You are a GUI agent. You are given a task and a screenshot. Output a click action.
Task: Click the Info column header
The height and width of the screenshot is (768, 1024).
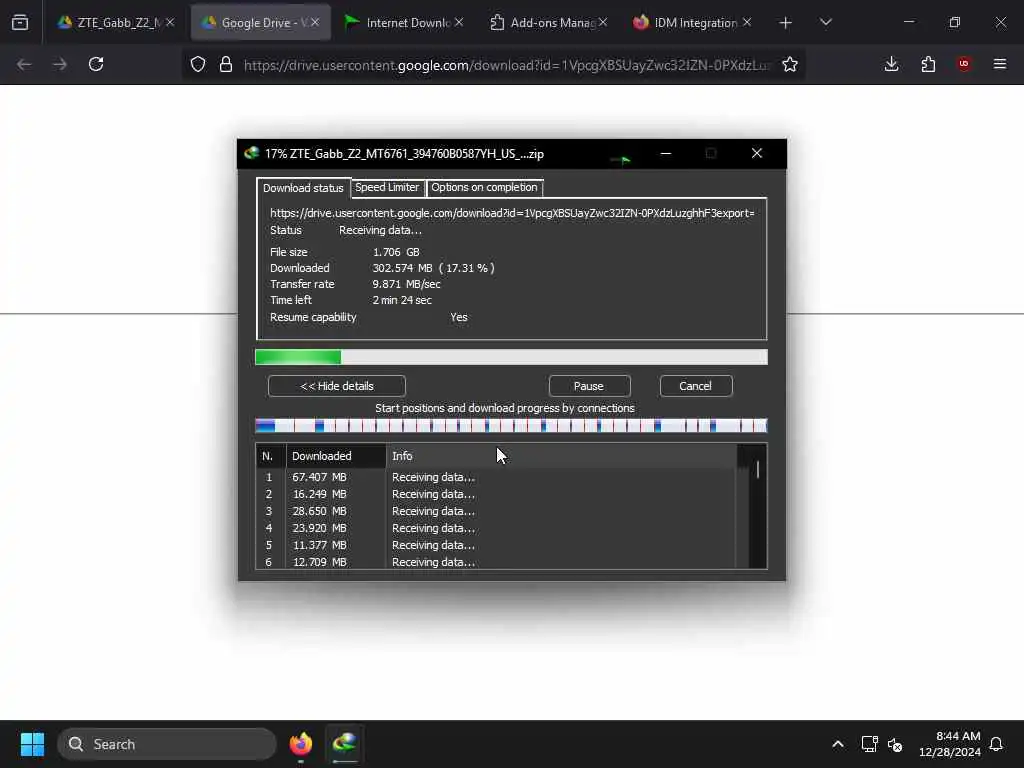pyautogui.click(x=561, y=456)
